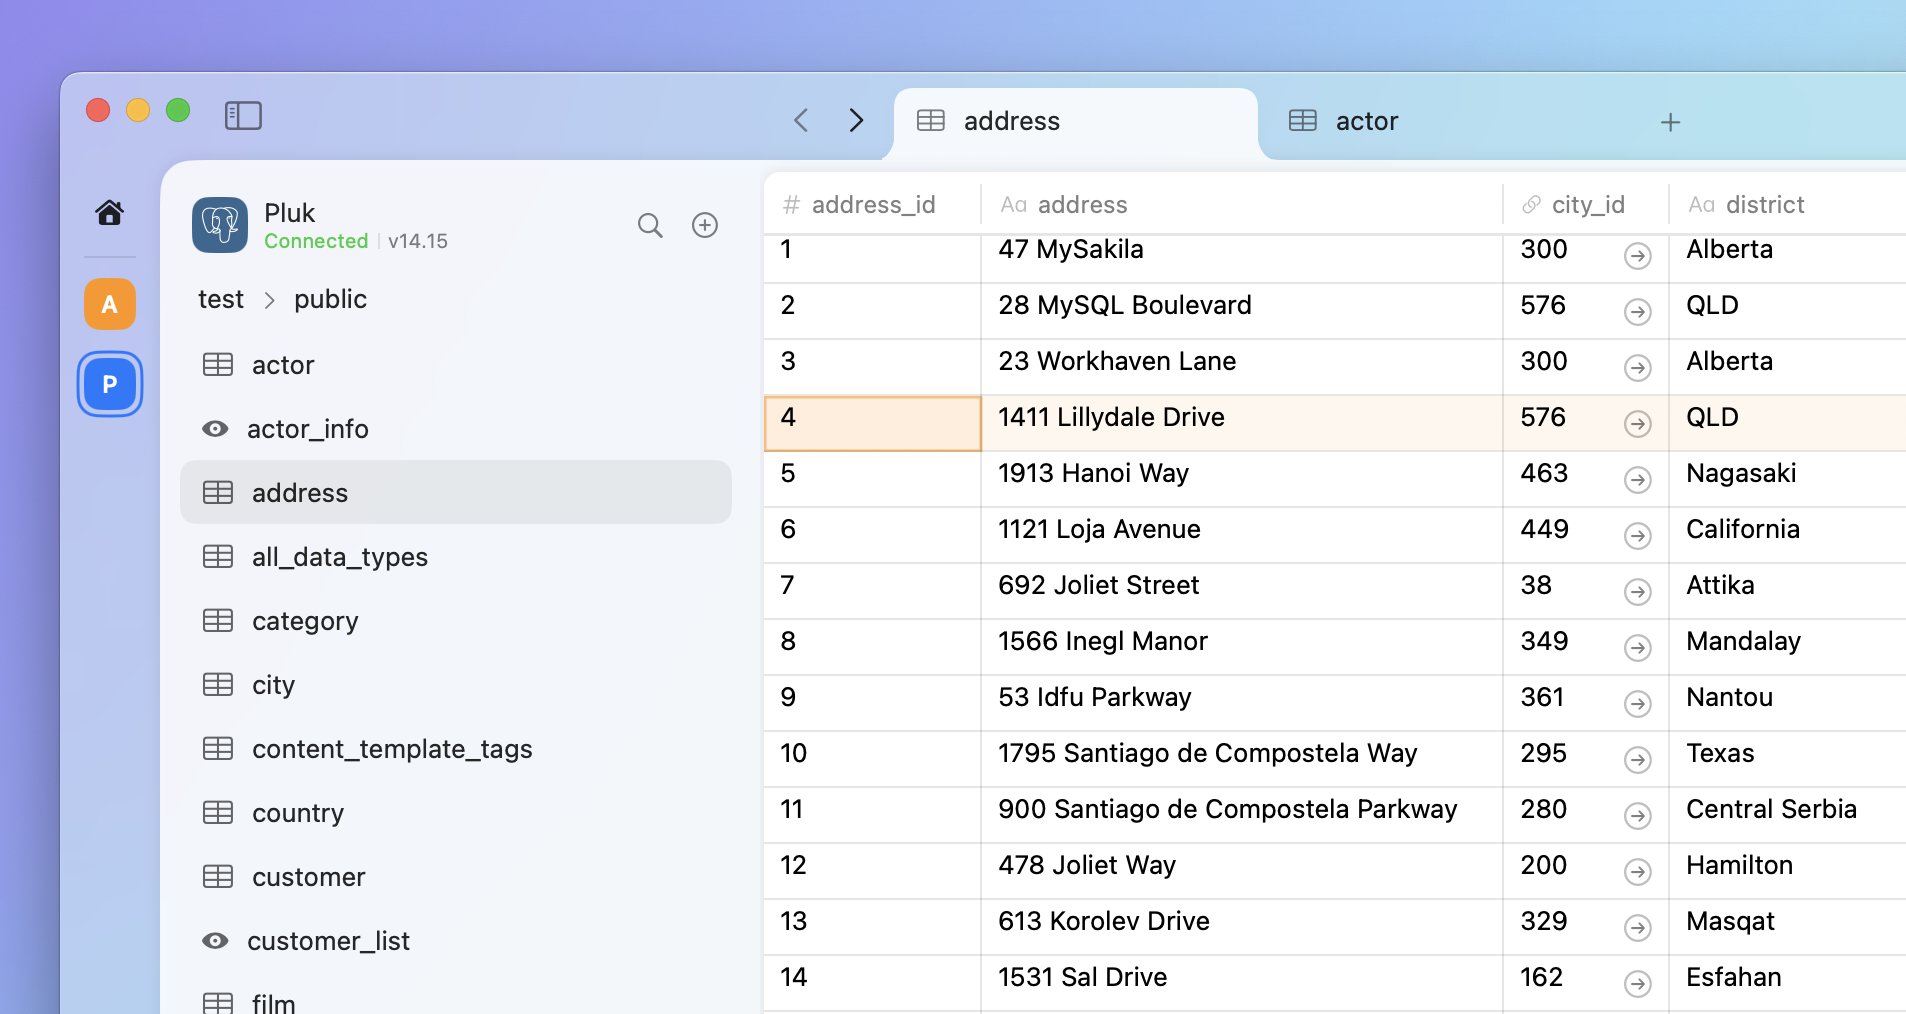
Task: Click the link icon in the city_id header
Action: [x=1530, y=204]
